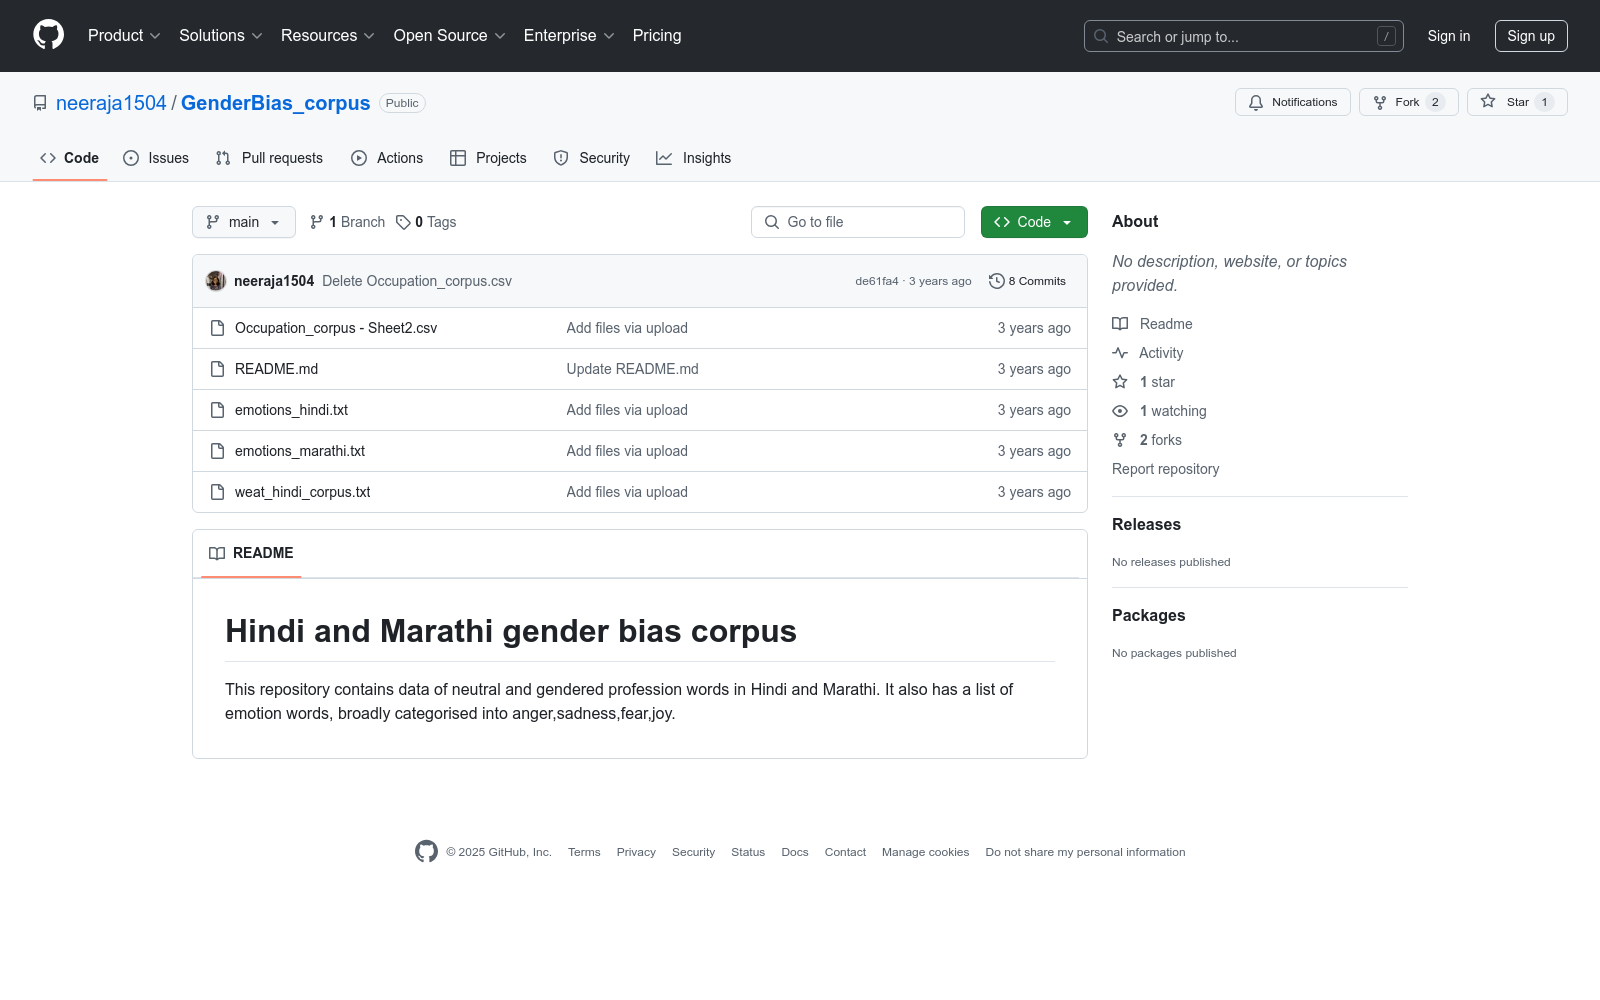Open weat_hindi_corpus.txt

pos(302,492)
